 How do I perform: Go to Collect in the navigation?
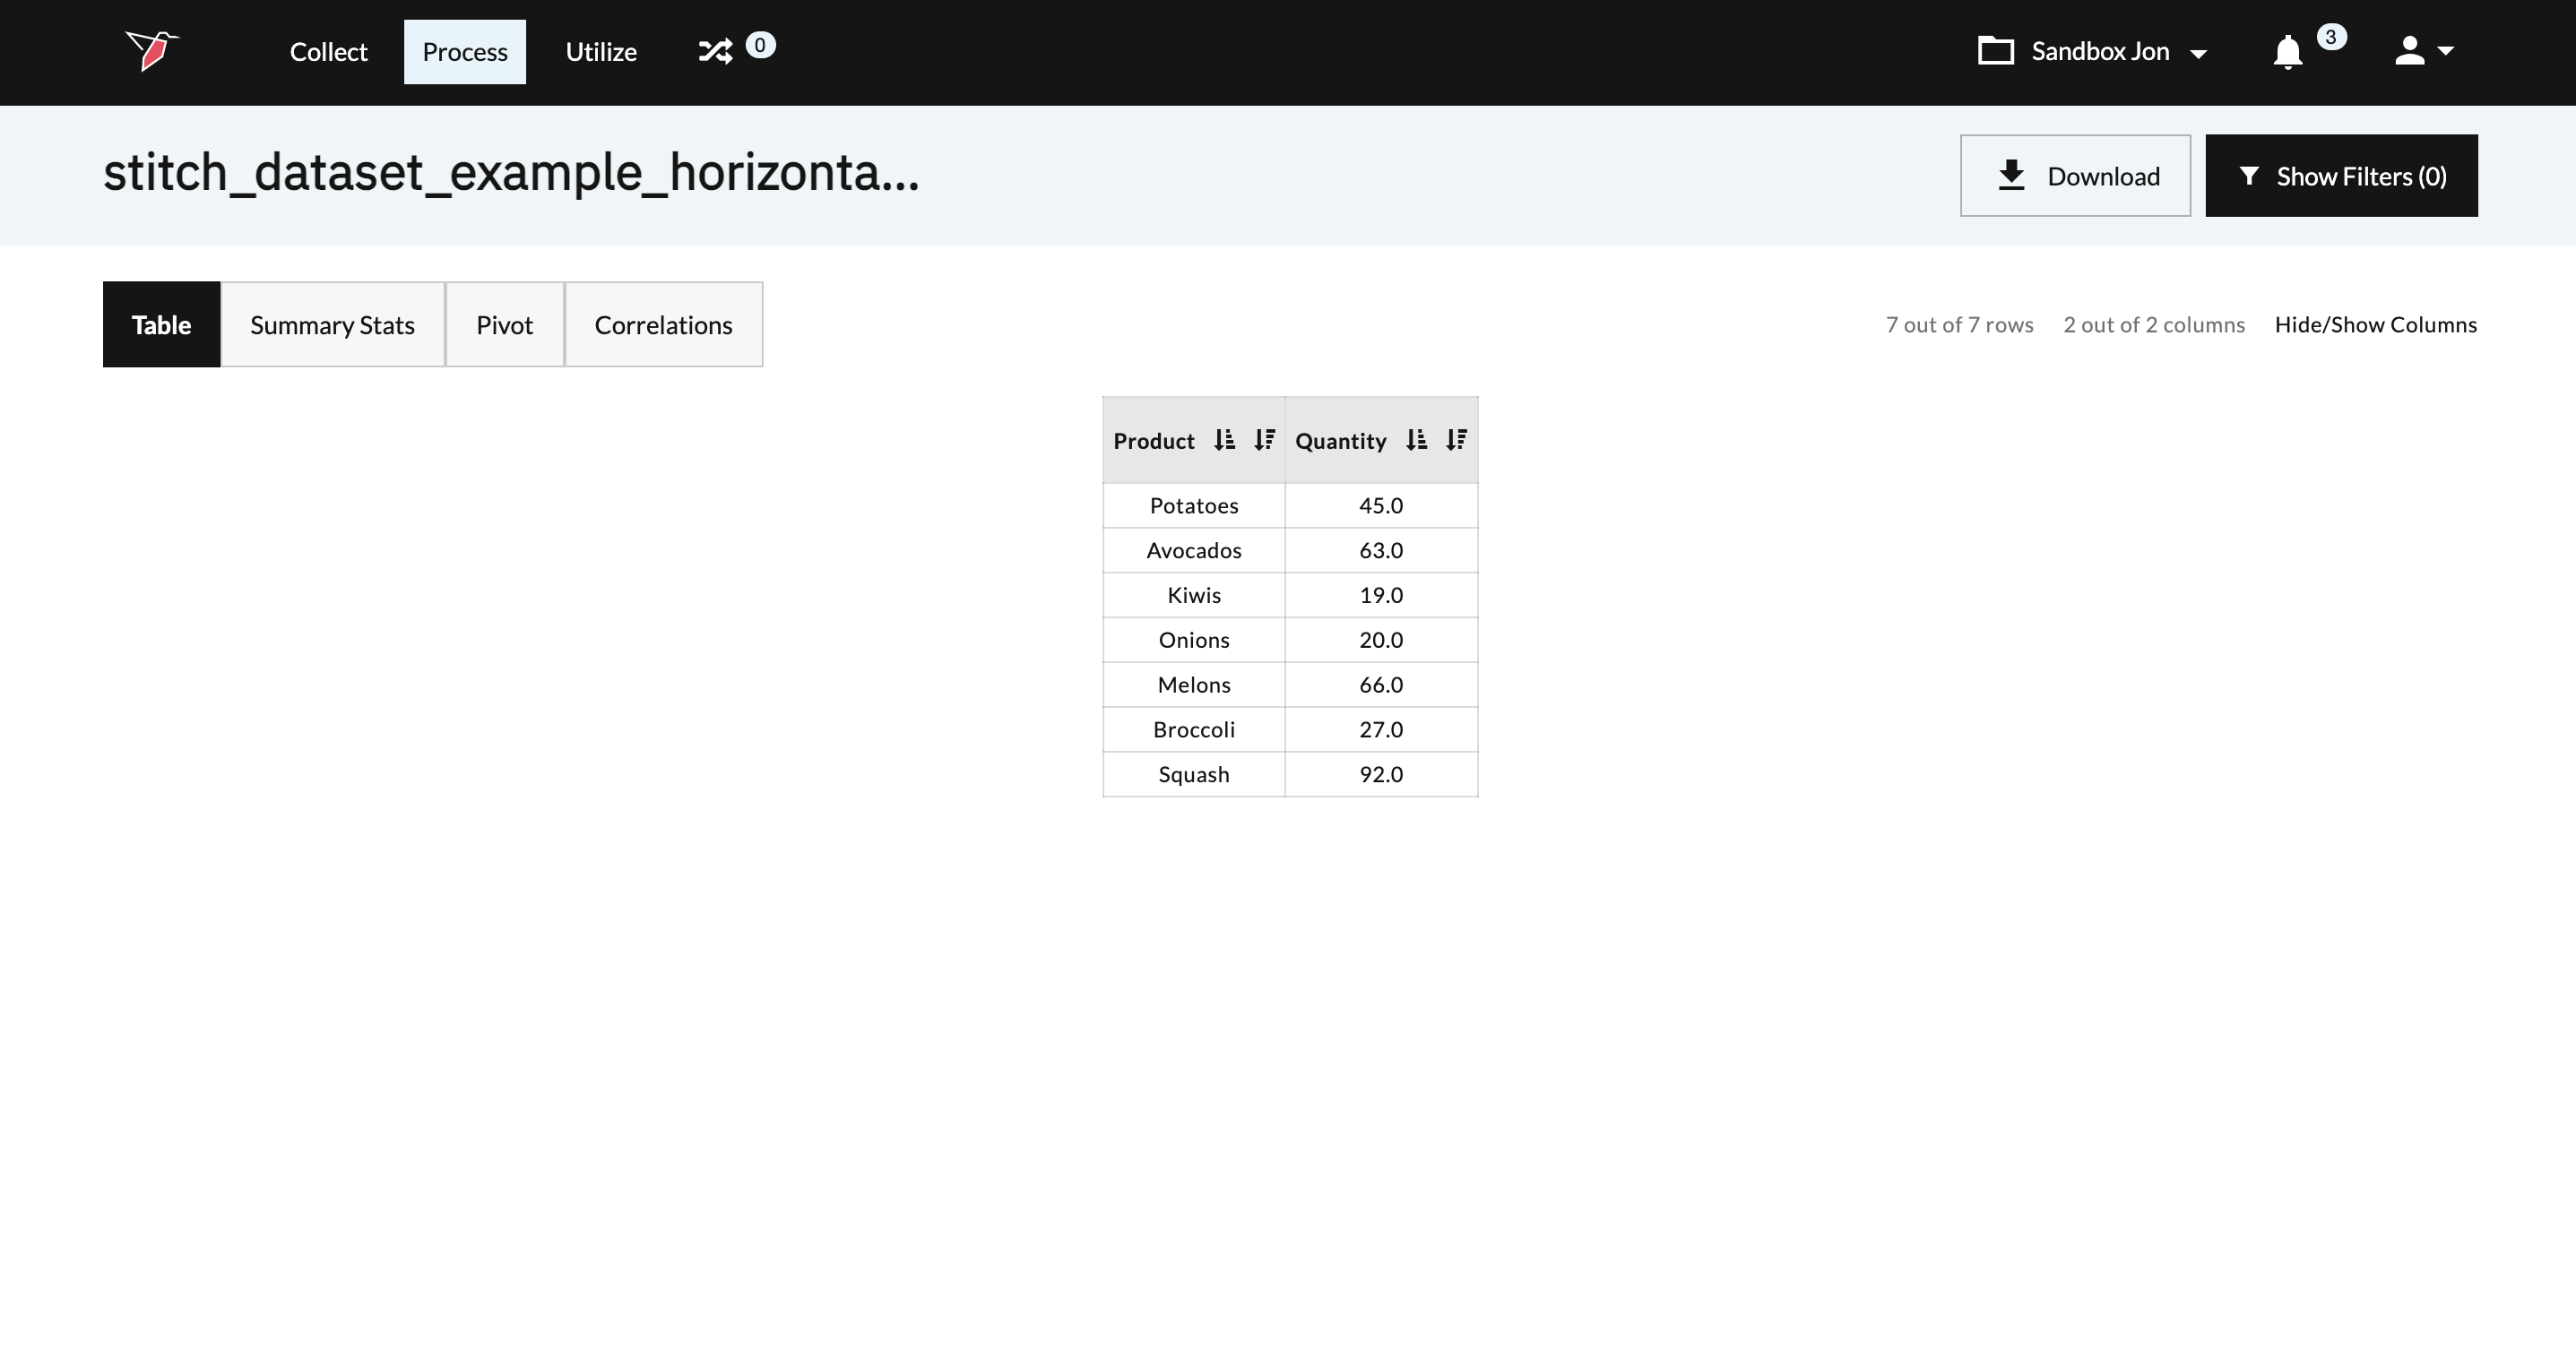[328, 52]
